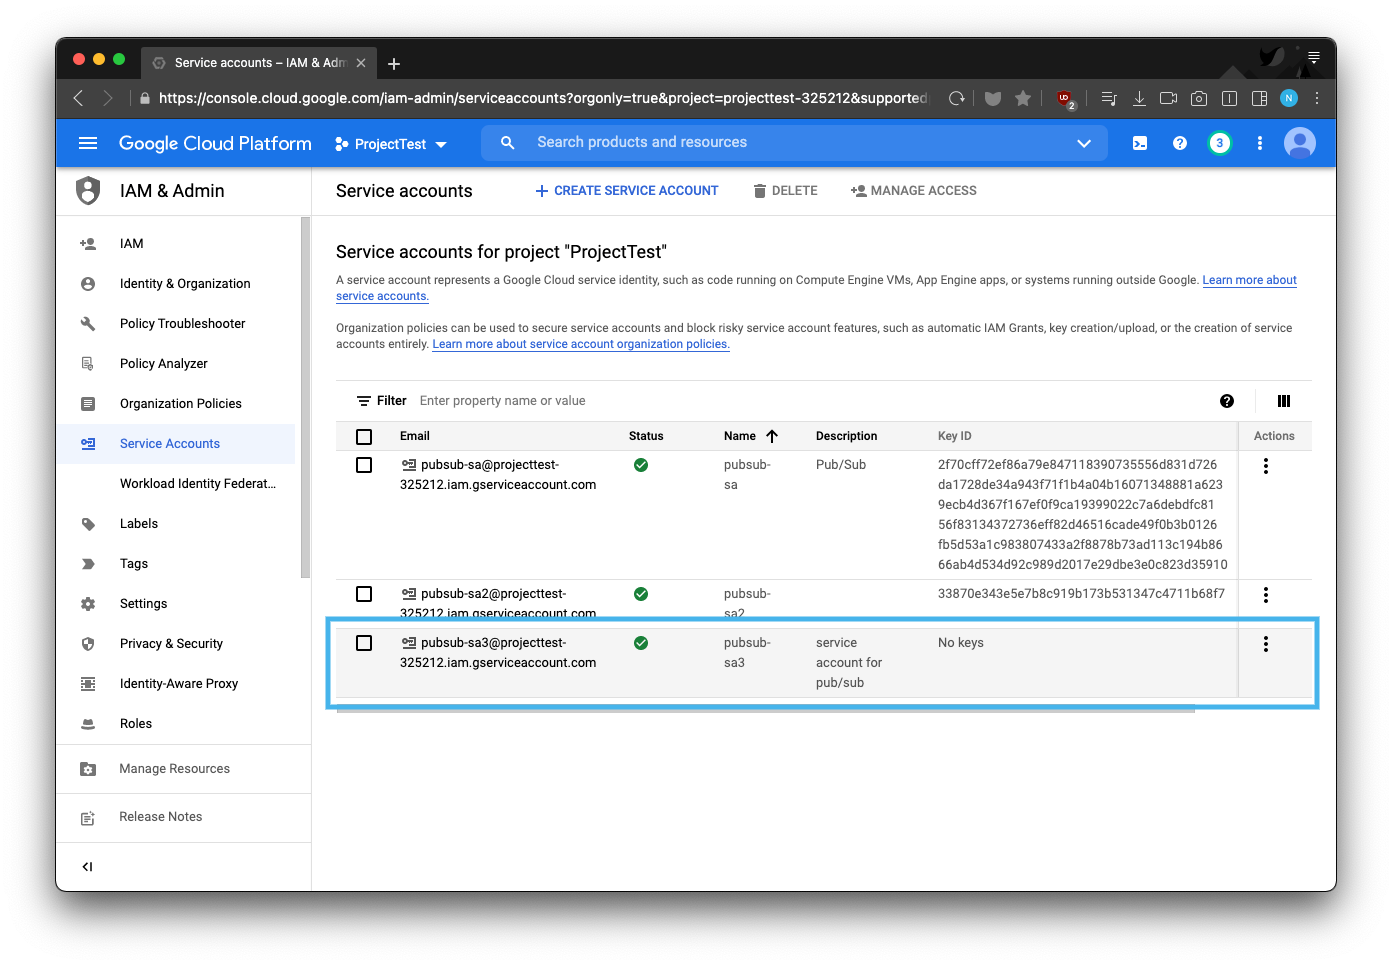This screenshot has height=965, width=1392.
Task: Open actions menu for pubsub-sa2 row
Action: coord(1266,595)
